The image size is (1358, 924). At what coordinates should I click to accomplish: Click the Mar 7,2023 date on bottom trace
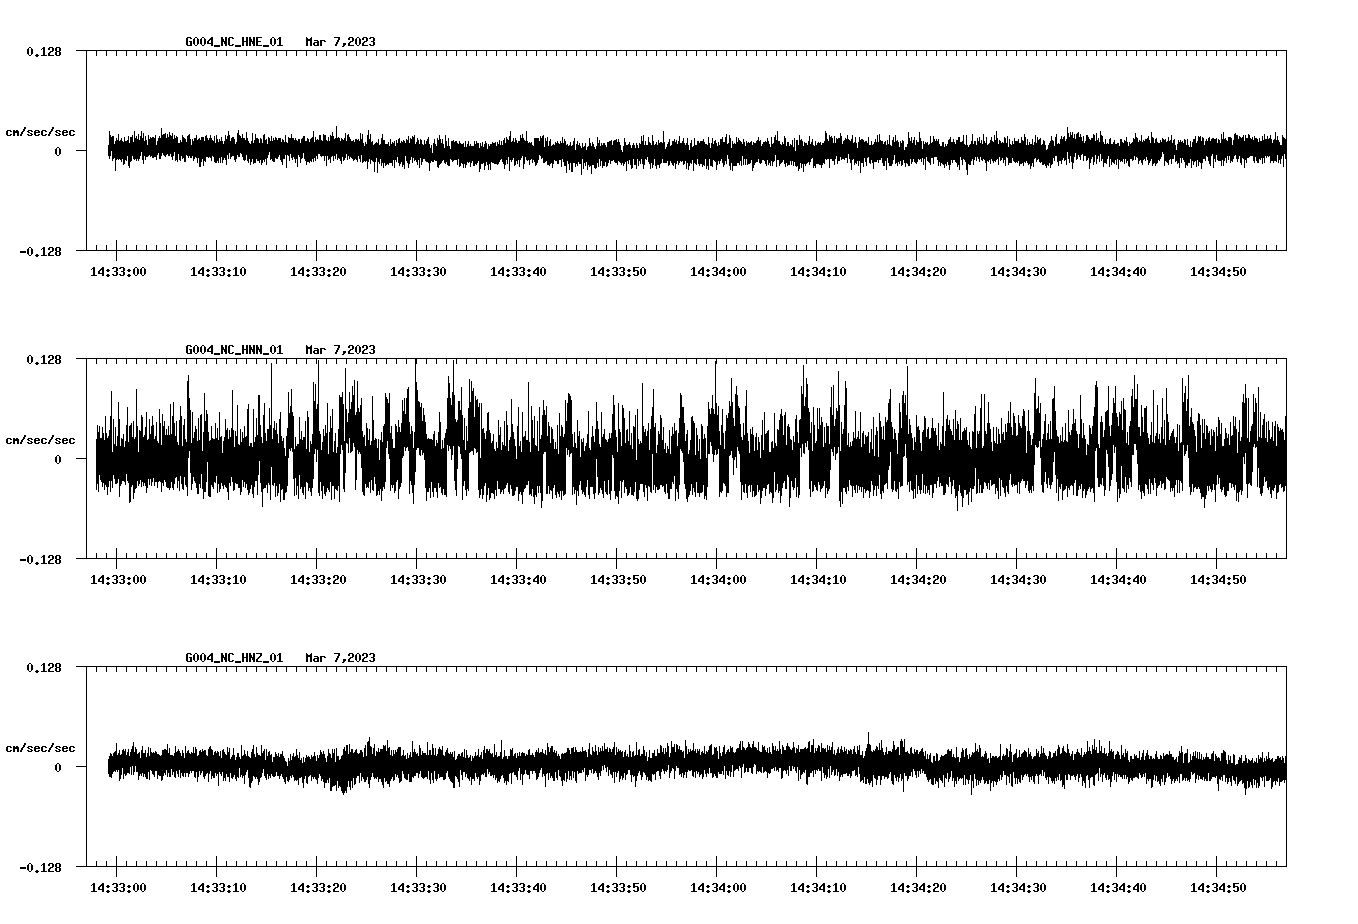(x=341, y=658)
